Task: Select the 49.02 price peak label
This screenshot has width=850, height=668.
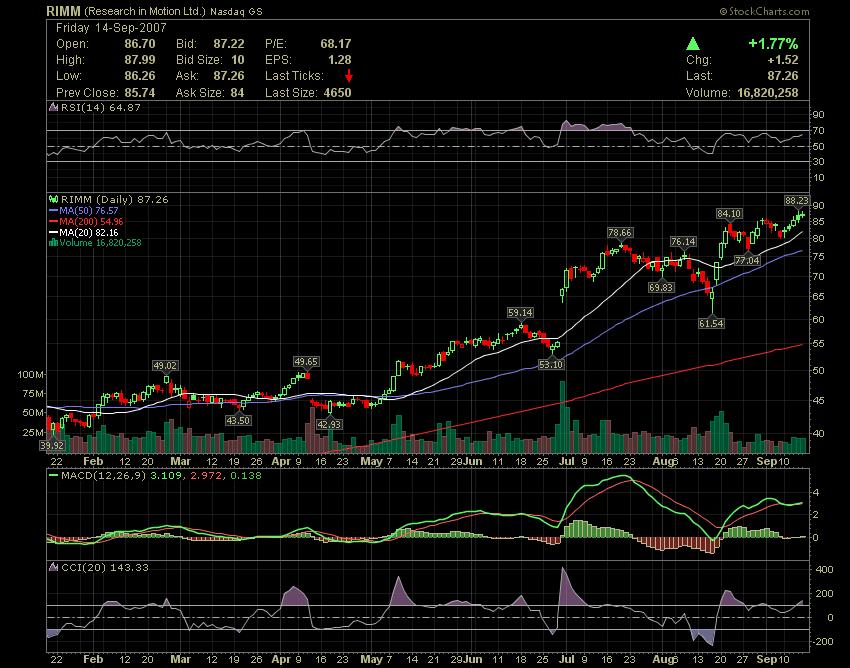Action: click(165, 366)
